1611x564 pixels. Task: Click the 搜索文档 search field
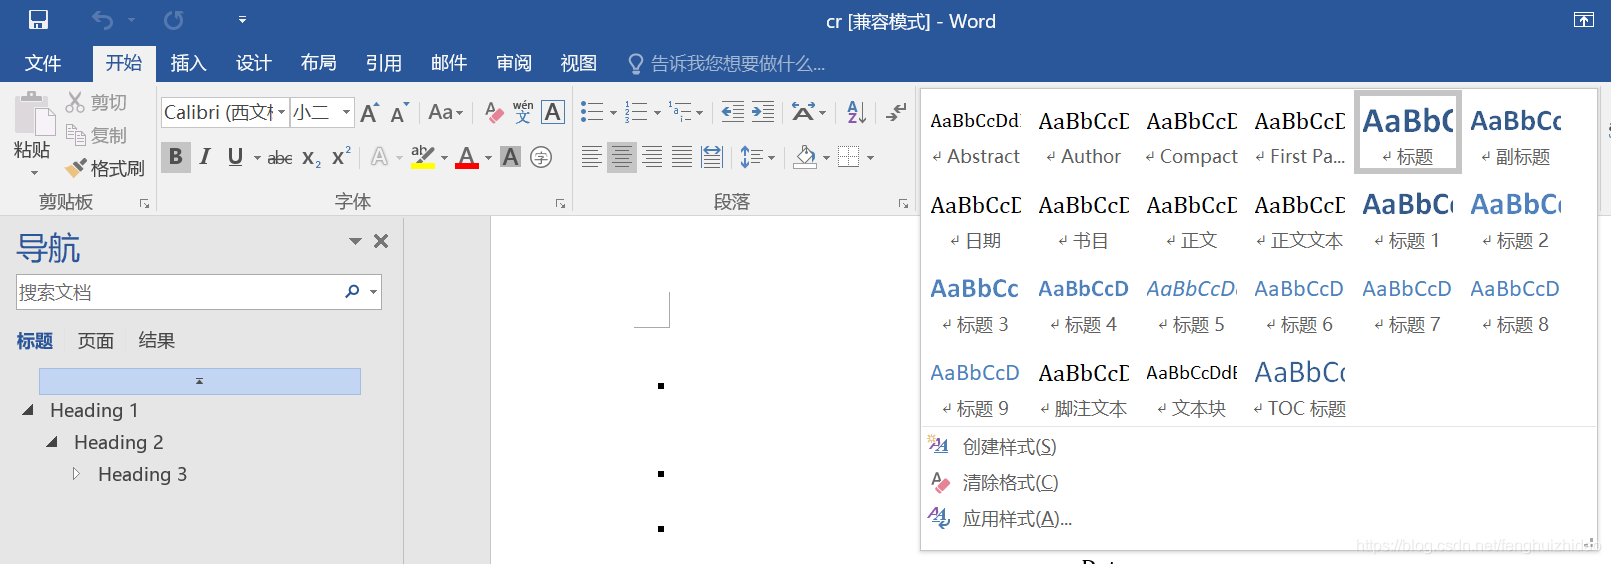(180, 292)
